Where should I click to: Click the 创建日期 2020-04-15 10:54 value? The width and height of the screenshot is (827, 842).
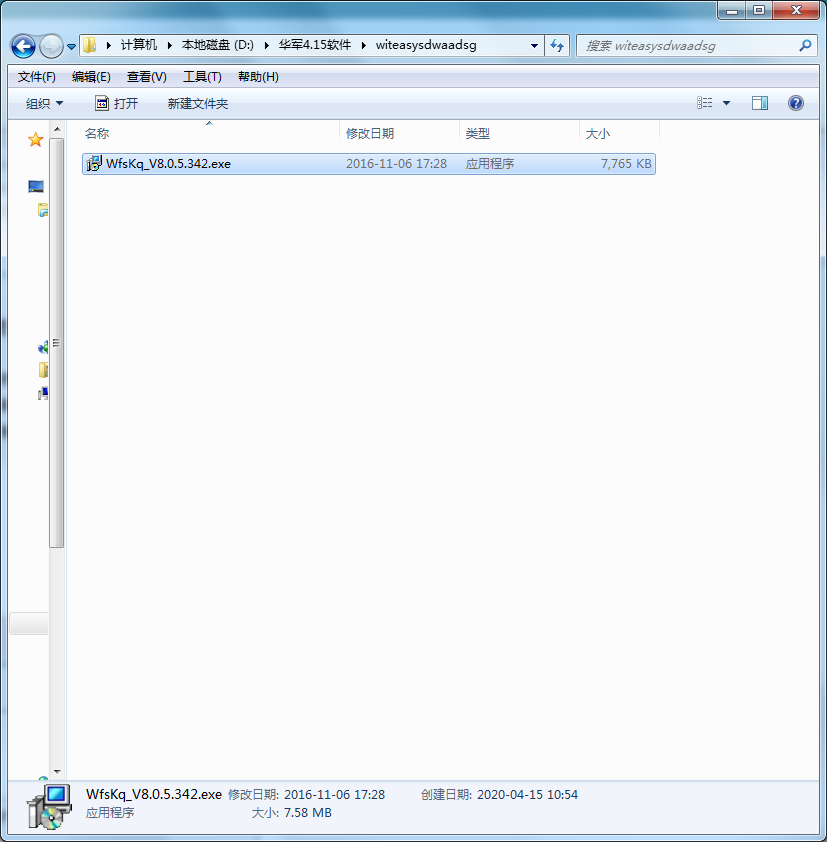527,795
